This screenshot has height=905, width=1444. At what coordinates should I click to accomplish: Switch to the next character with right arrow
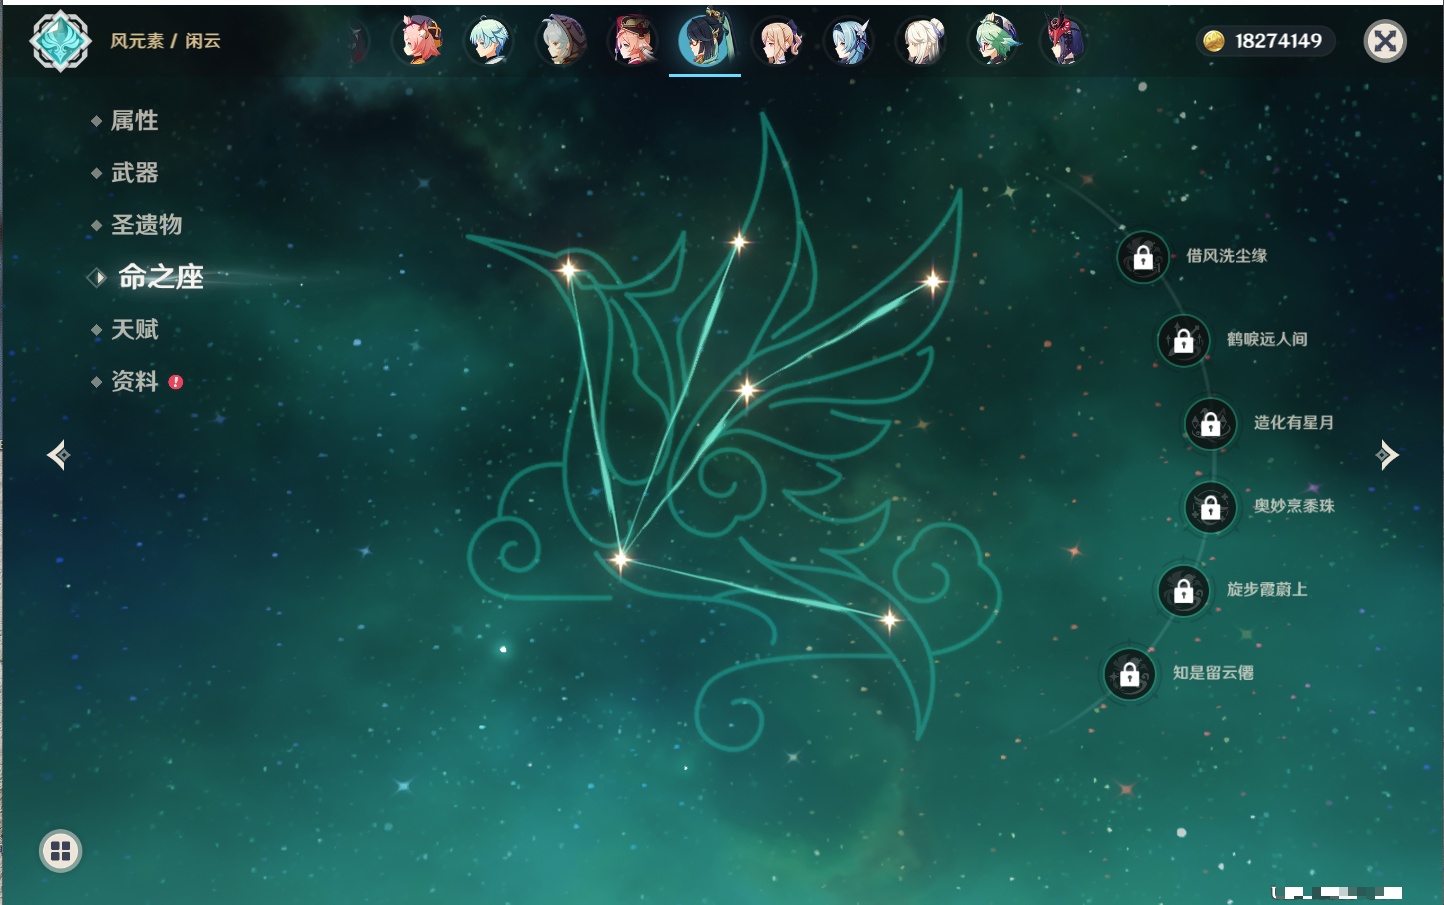pyautogui.click(x=1387, y=455)
